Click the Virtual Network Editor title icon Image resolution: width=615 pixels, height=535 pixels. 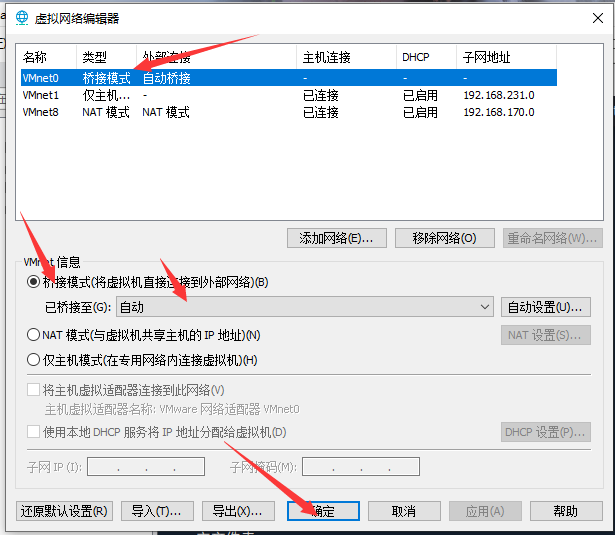(22, 16)
